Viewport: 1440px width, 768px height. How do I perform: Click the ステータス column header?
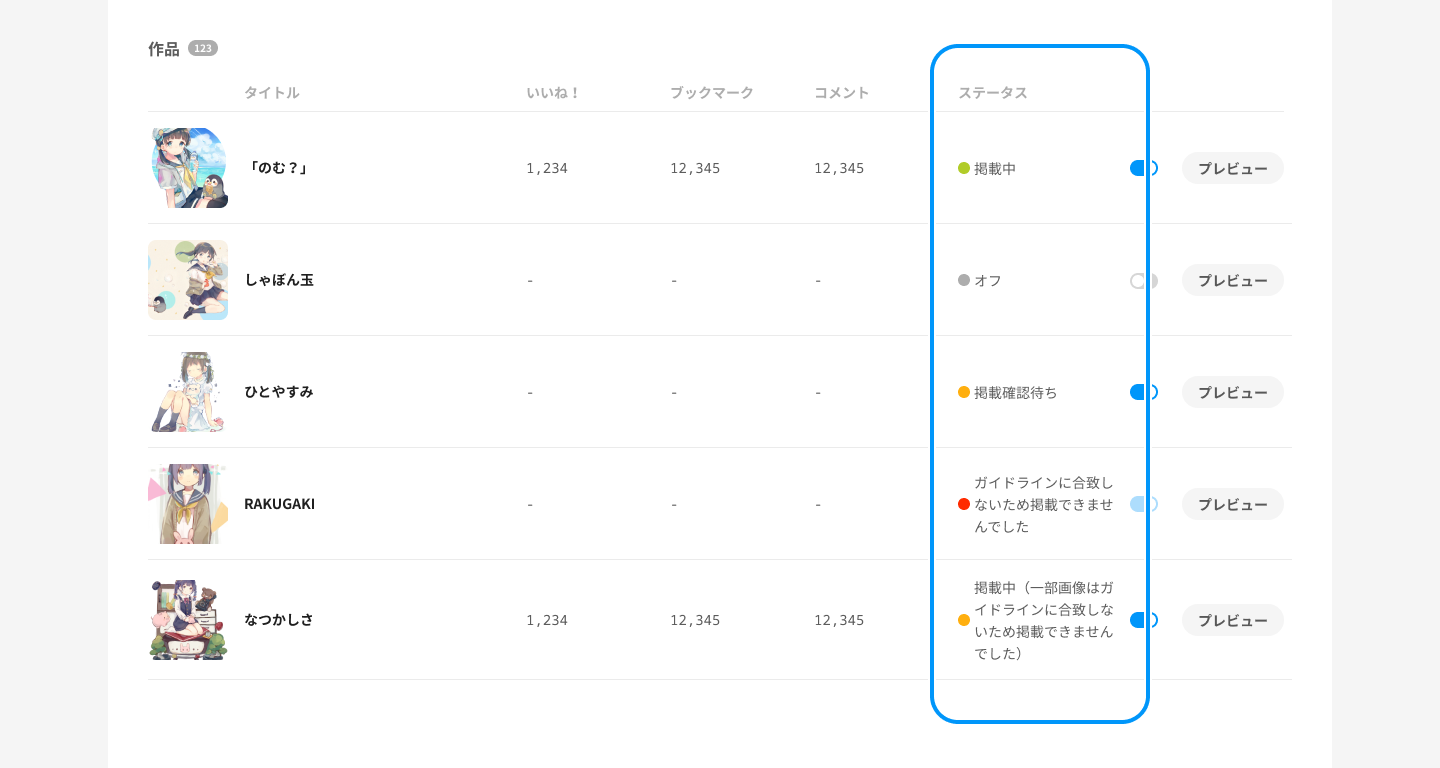tap(992, 93)
